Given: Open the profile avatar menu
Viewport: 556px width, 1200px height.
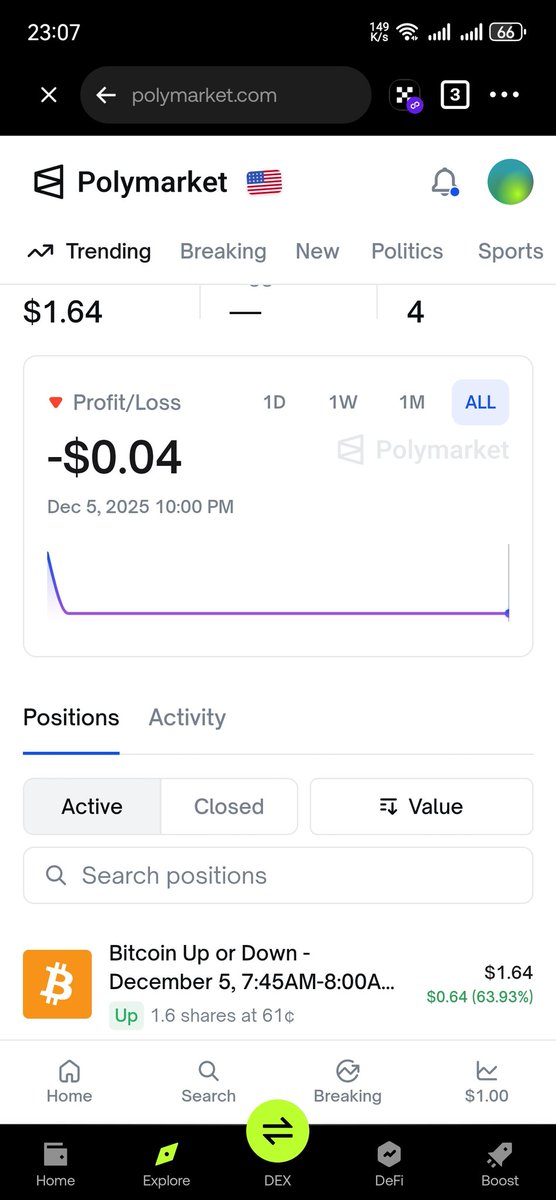Looking at the screenshot, I should coord(510,182).
